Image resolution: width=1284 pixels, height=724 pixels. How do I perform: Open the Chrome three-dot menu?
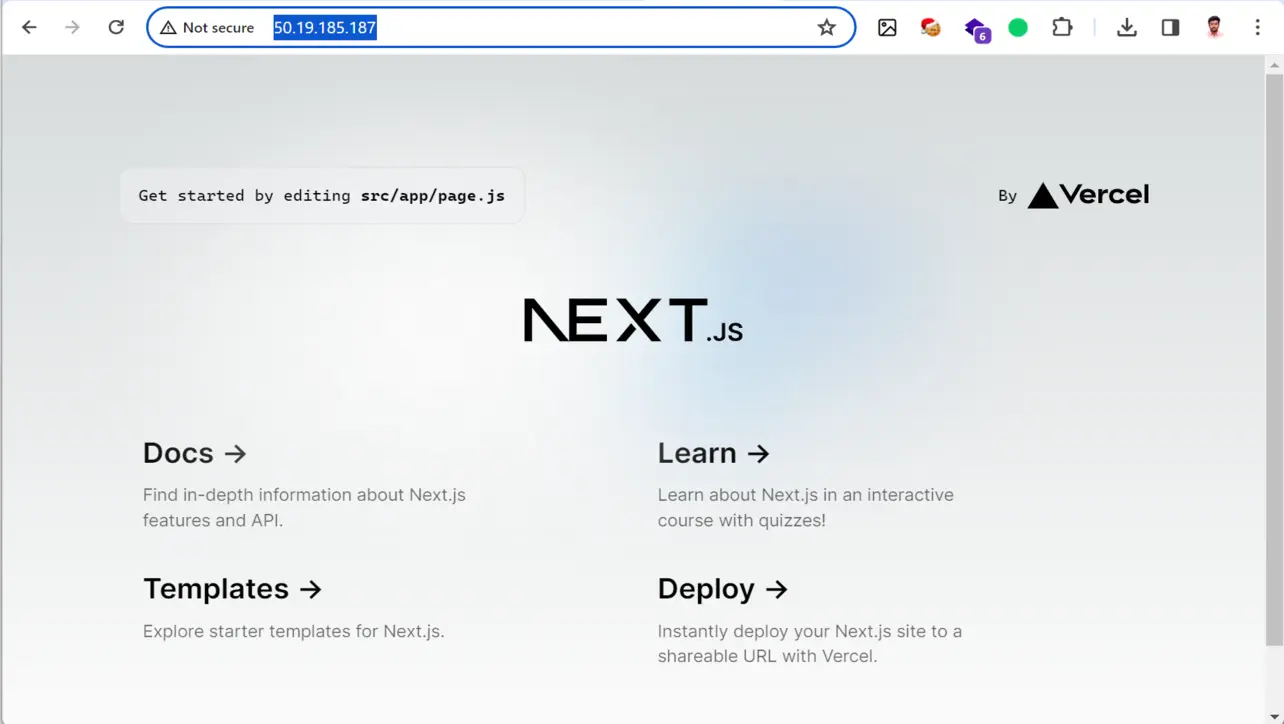point(1257,28)
